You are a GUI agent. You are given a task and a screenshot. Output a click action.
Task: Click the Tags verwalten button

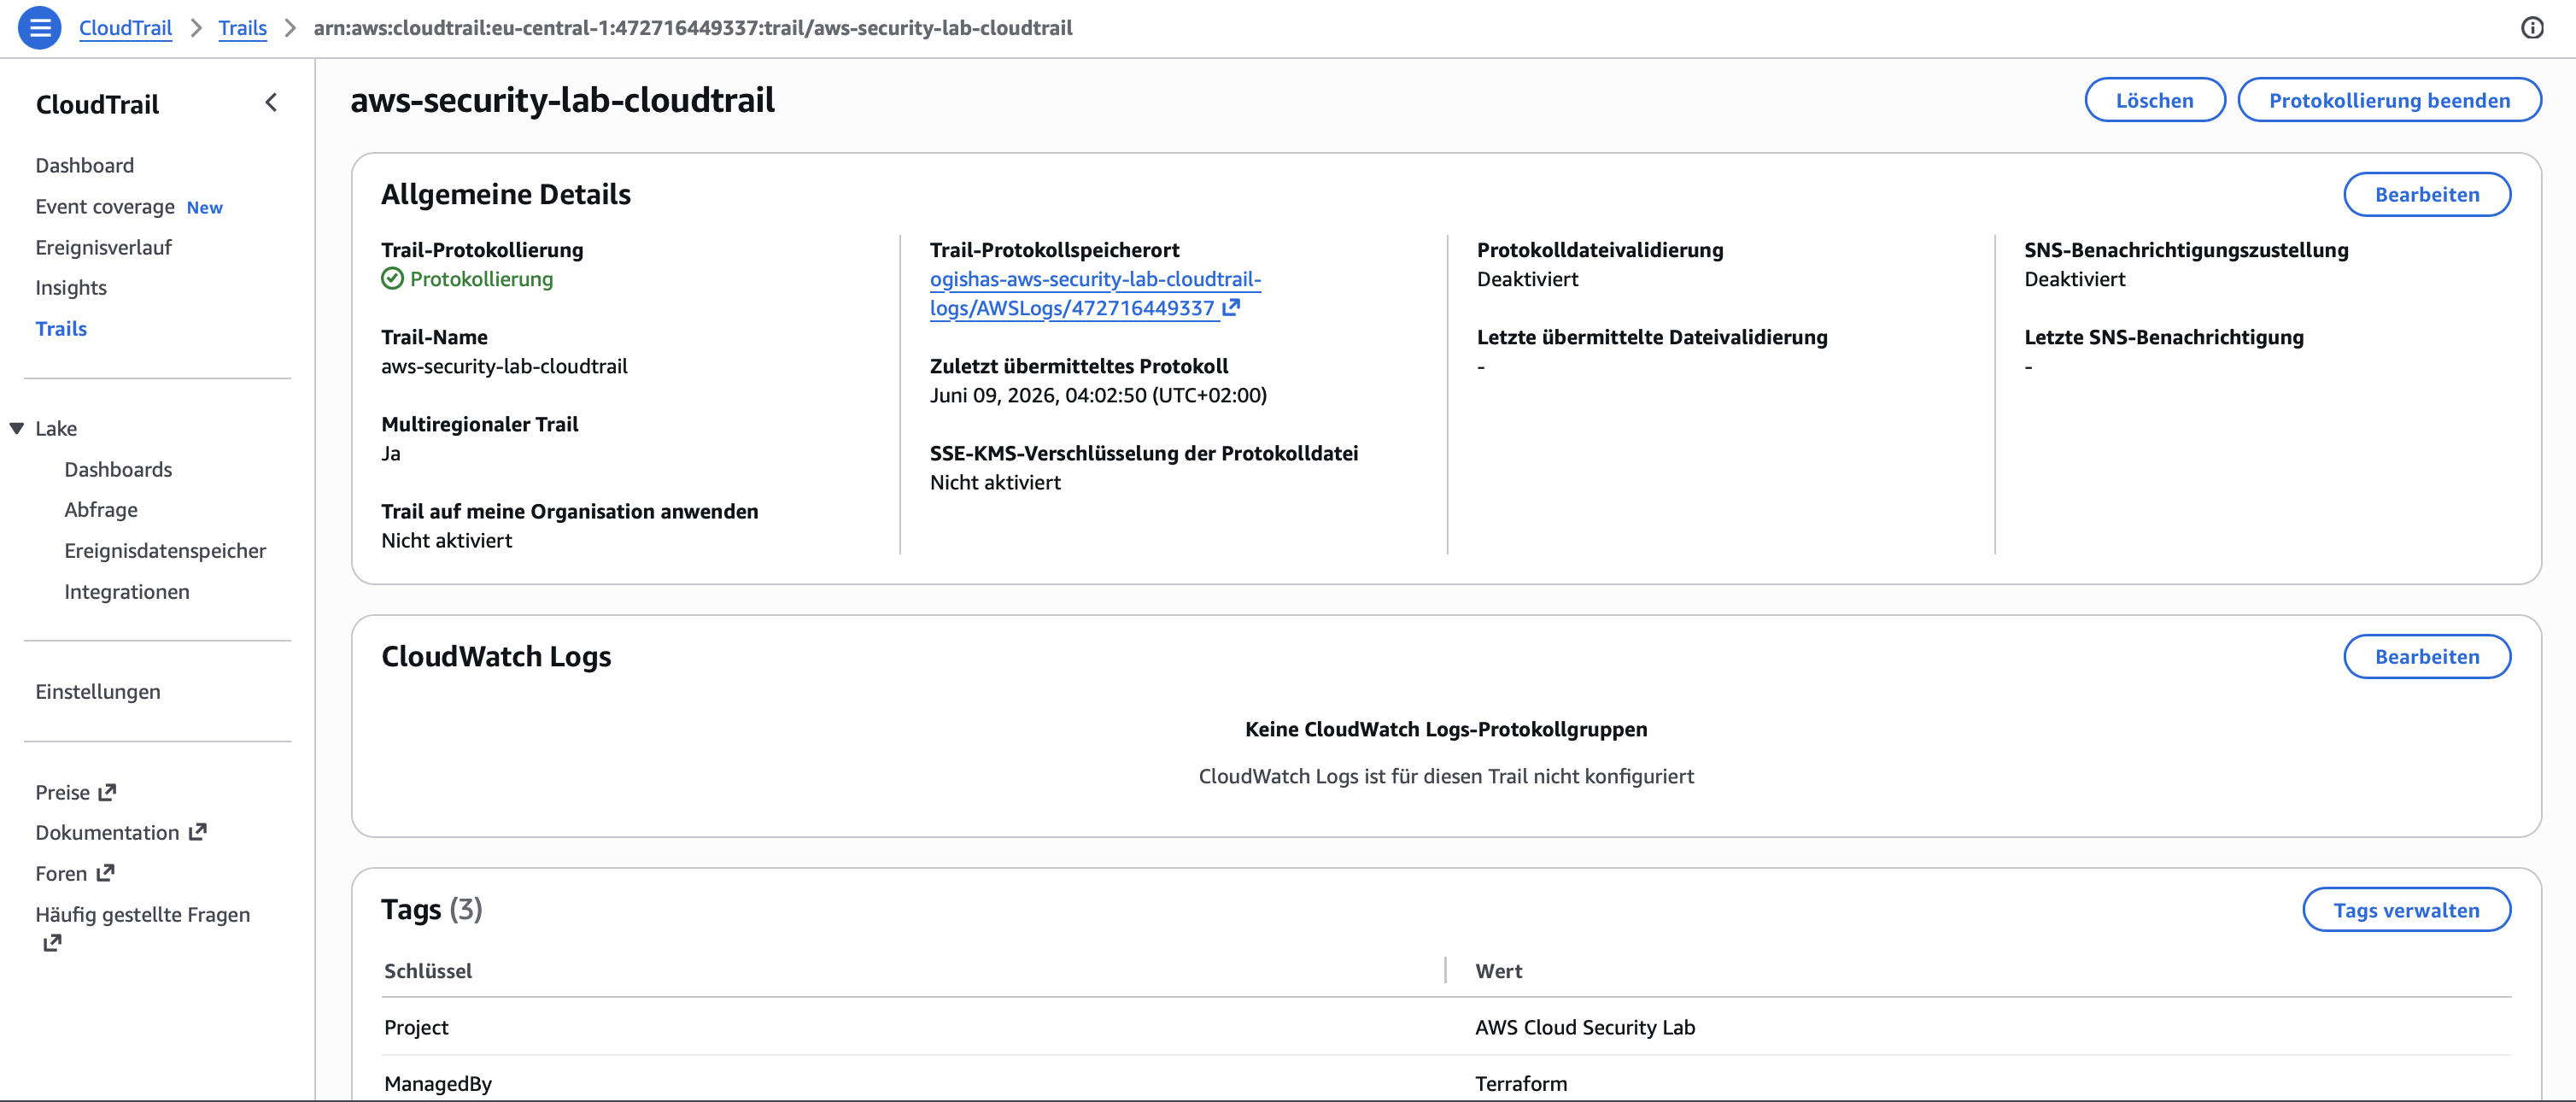click(x=2406, y=910)
